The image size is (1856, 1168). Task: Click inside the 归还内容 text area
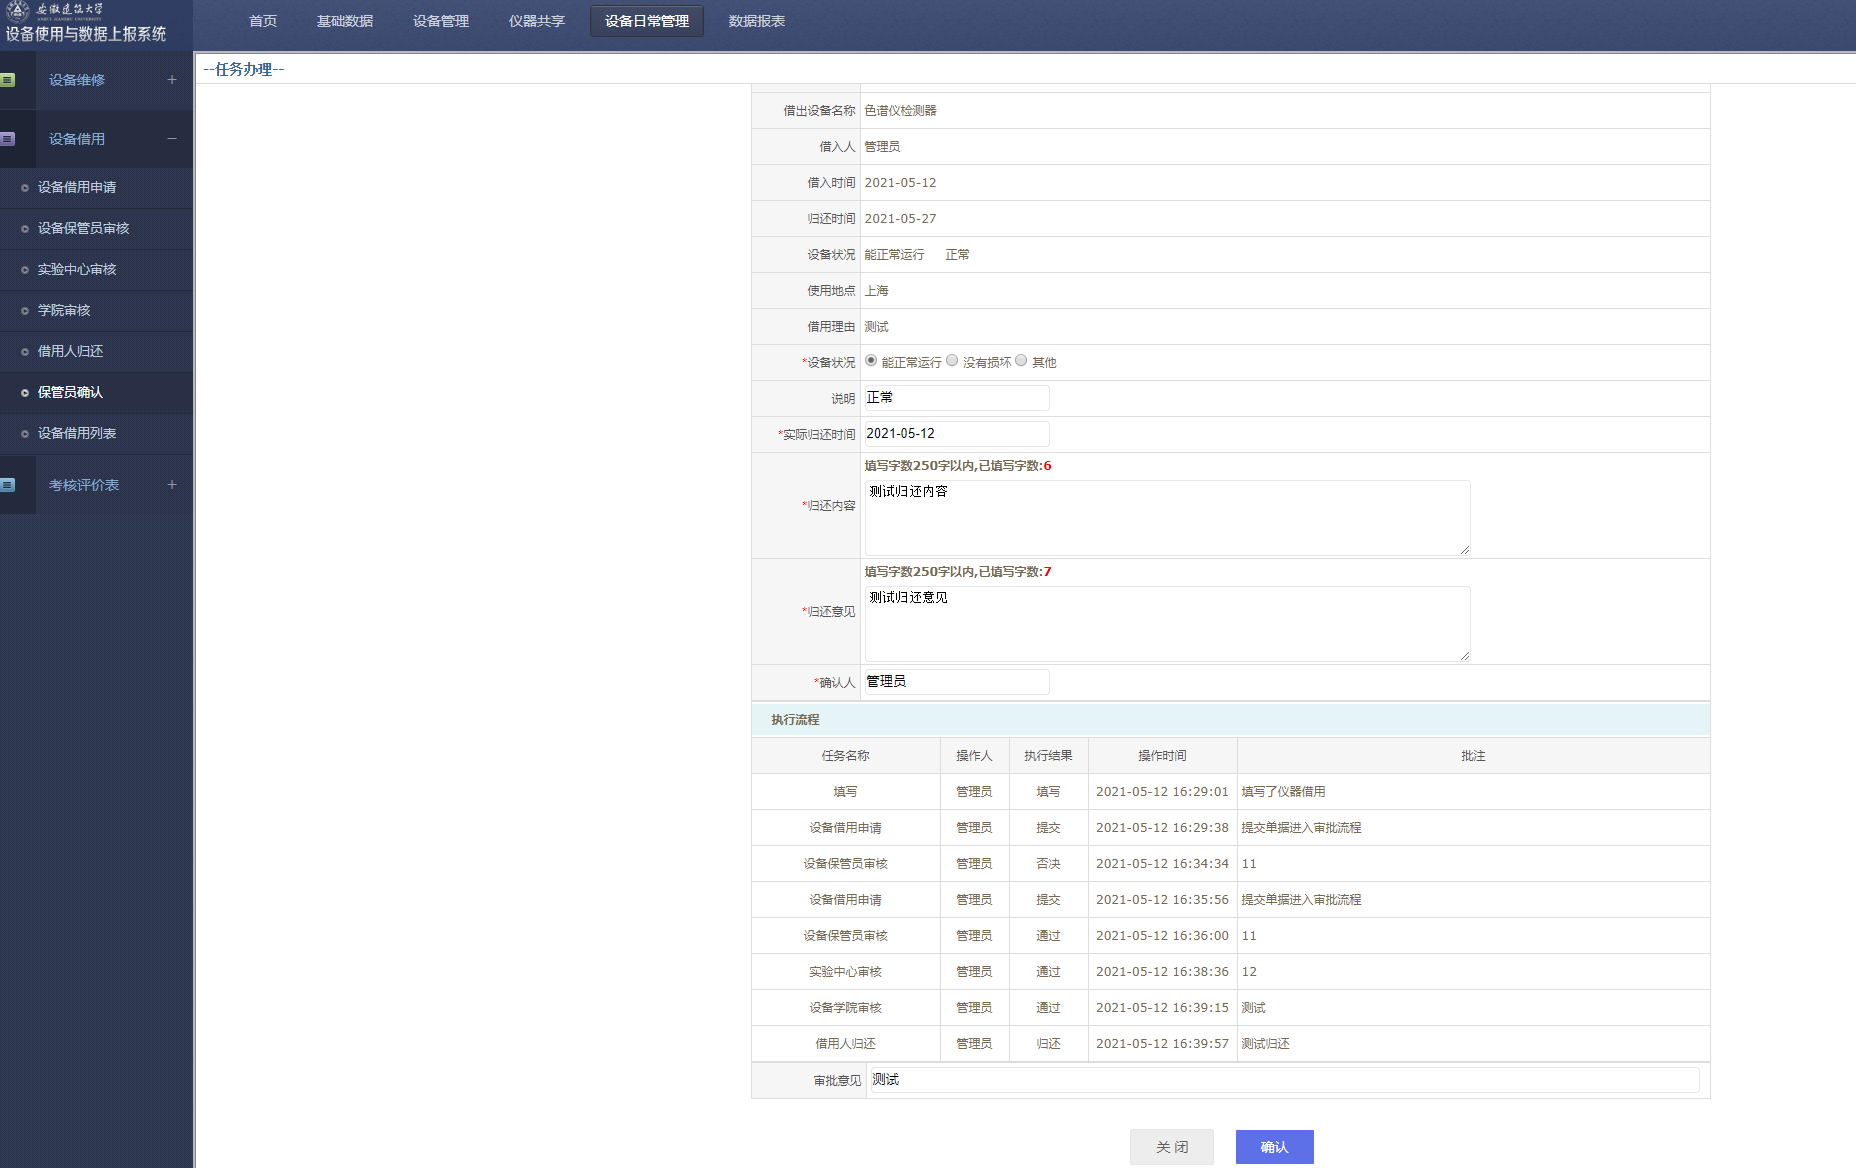click(1167, 518)
